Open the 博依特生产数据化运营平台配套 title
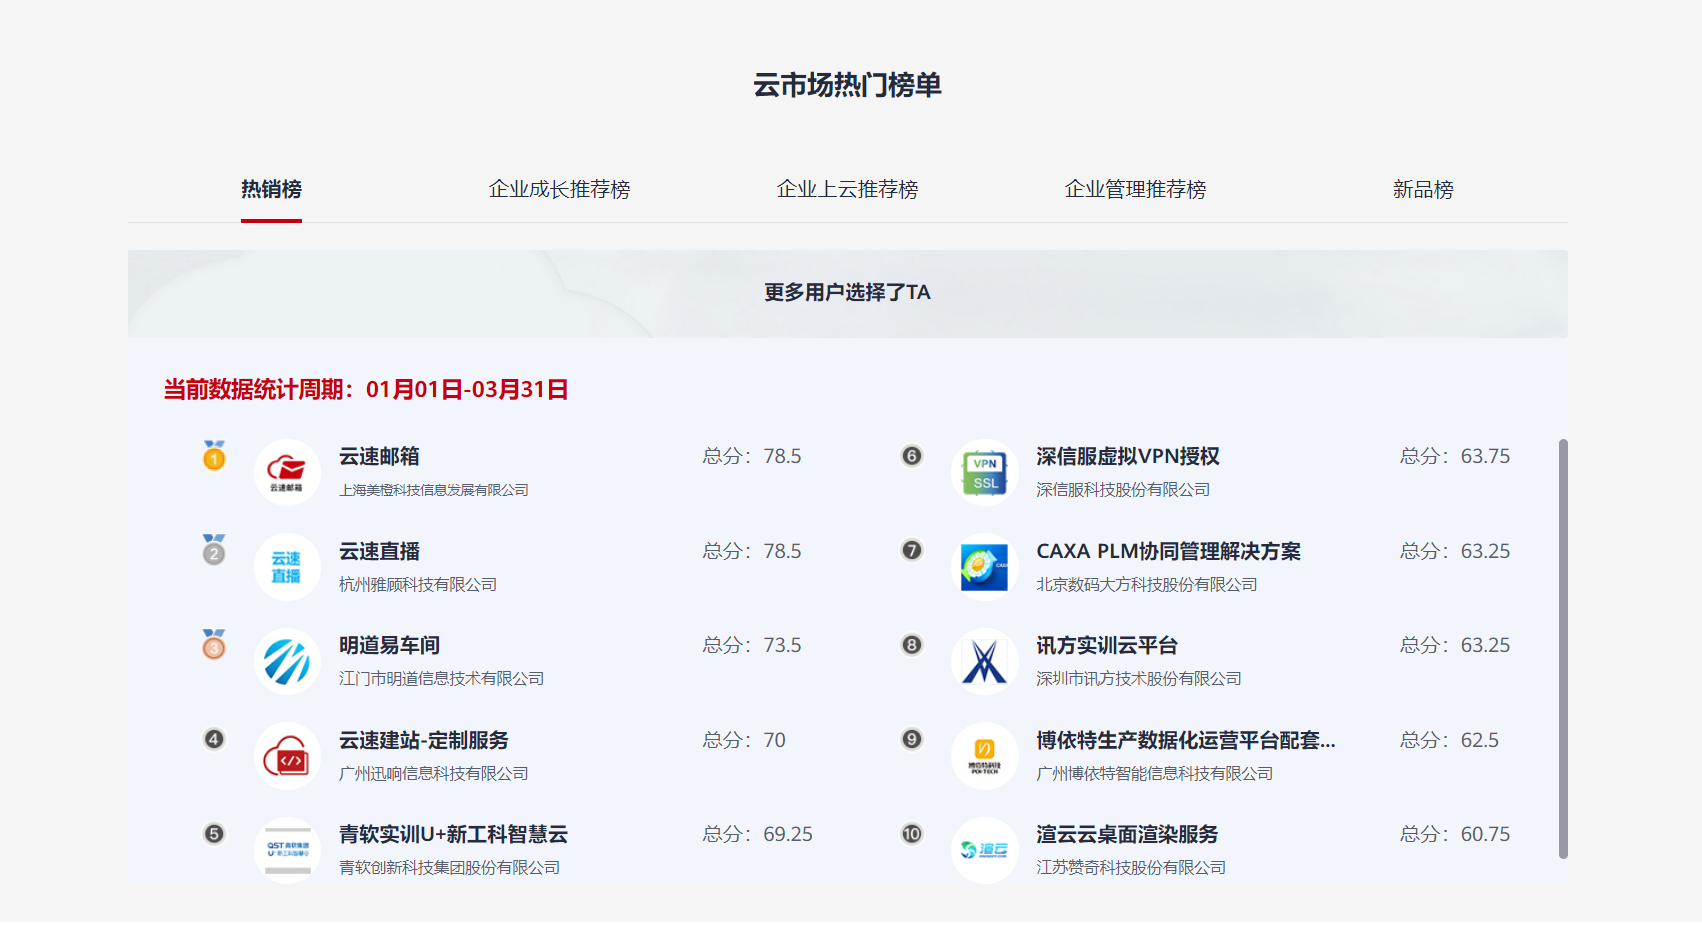1702x925 pixels. (x=1186, y=740)
